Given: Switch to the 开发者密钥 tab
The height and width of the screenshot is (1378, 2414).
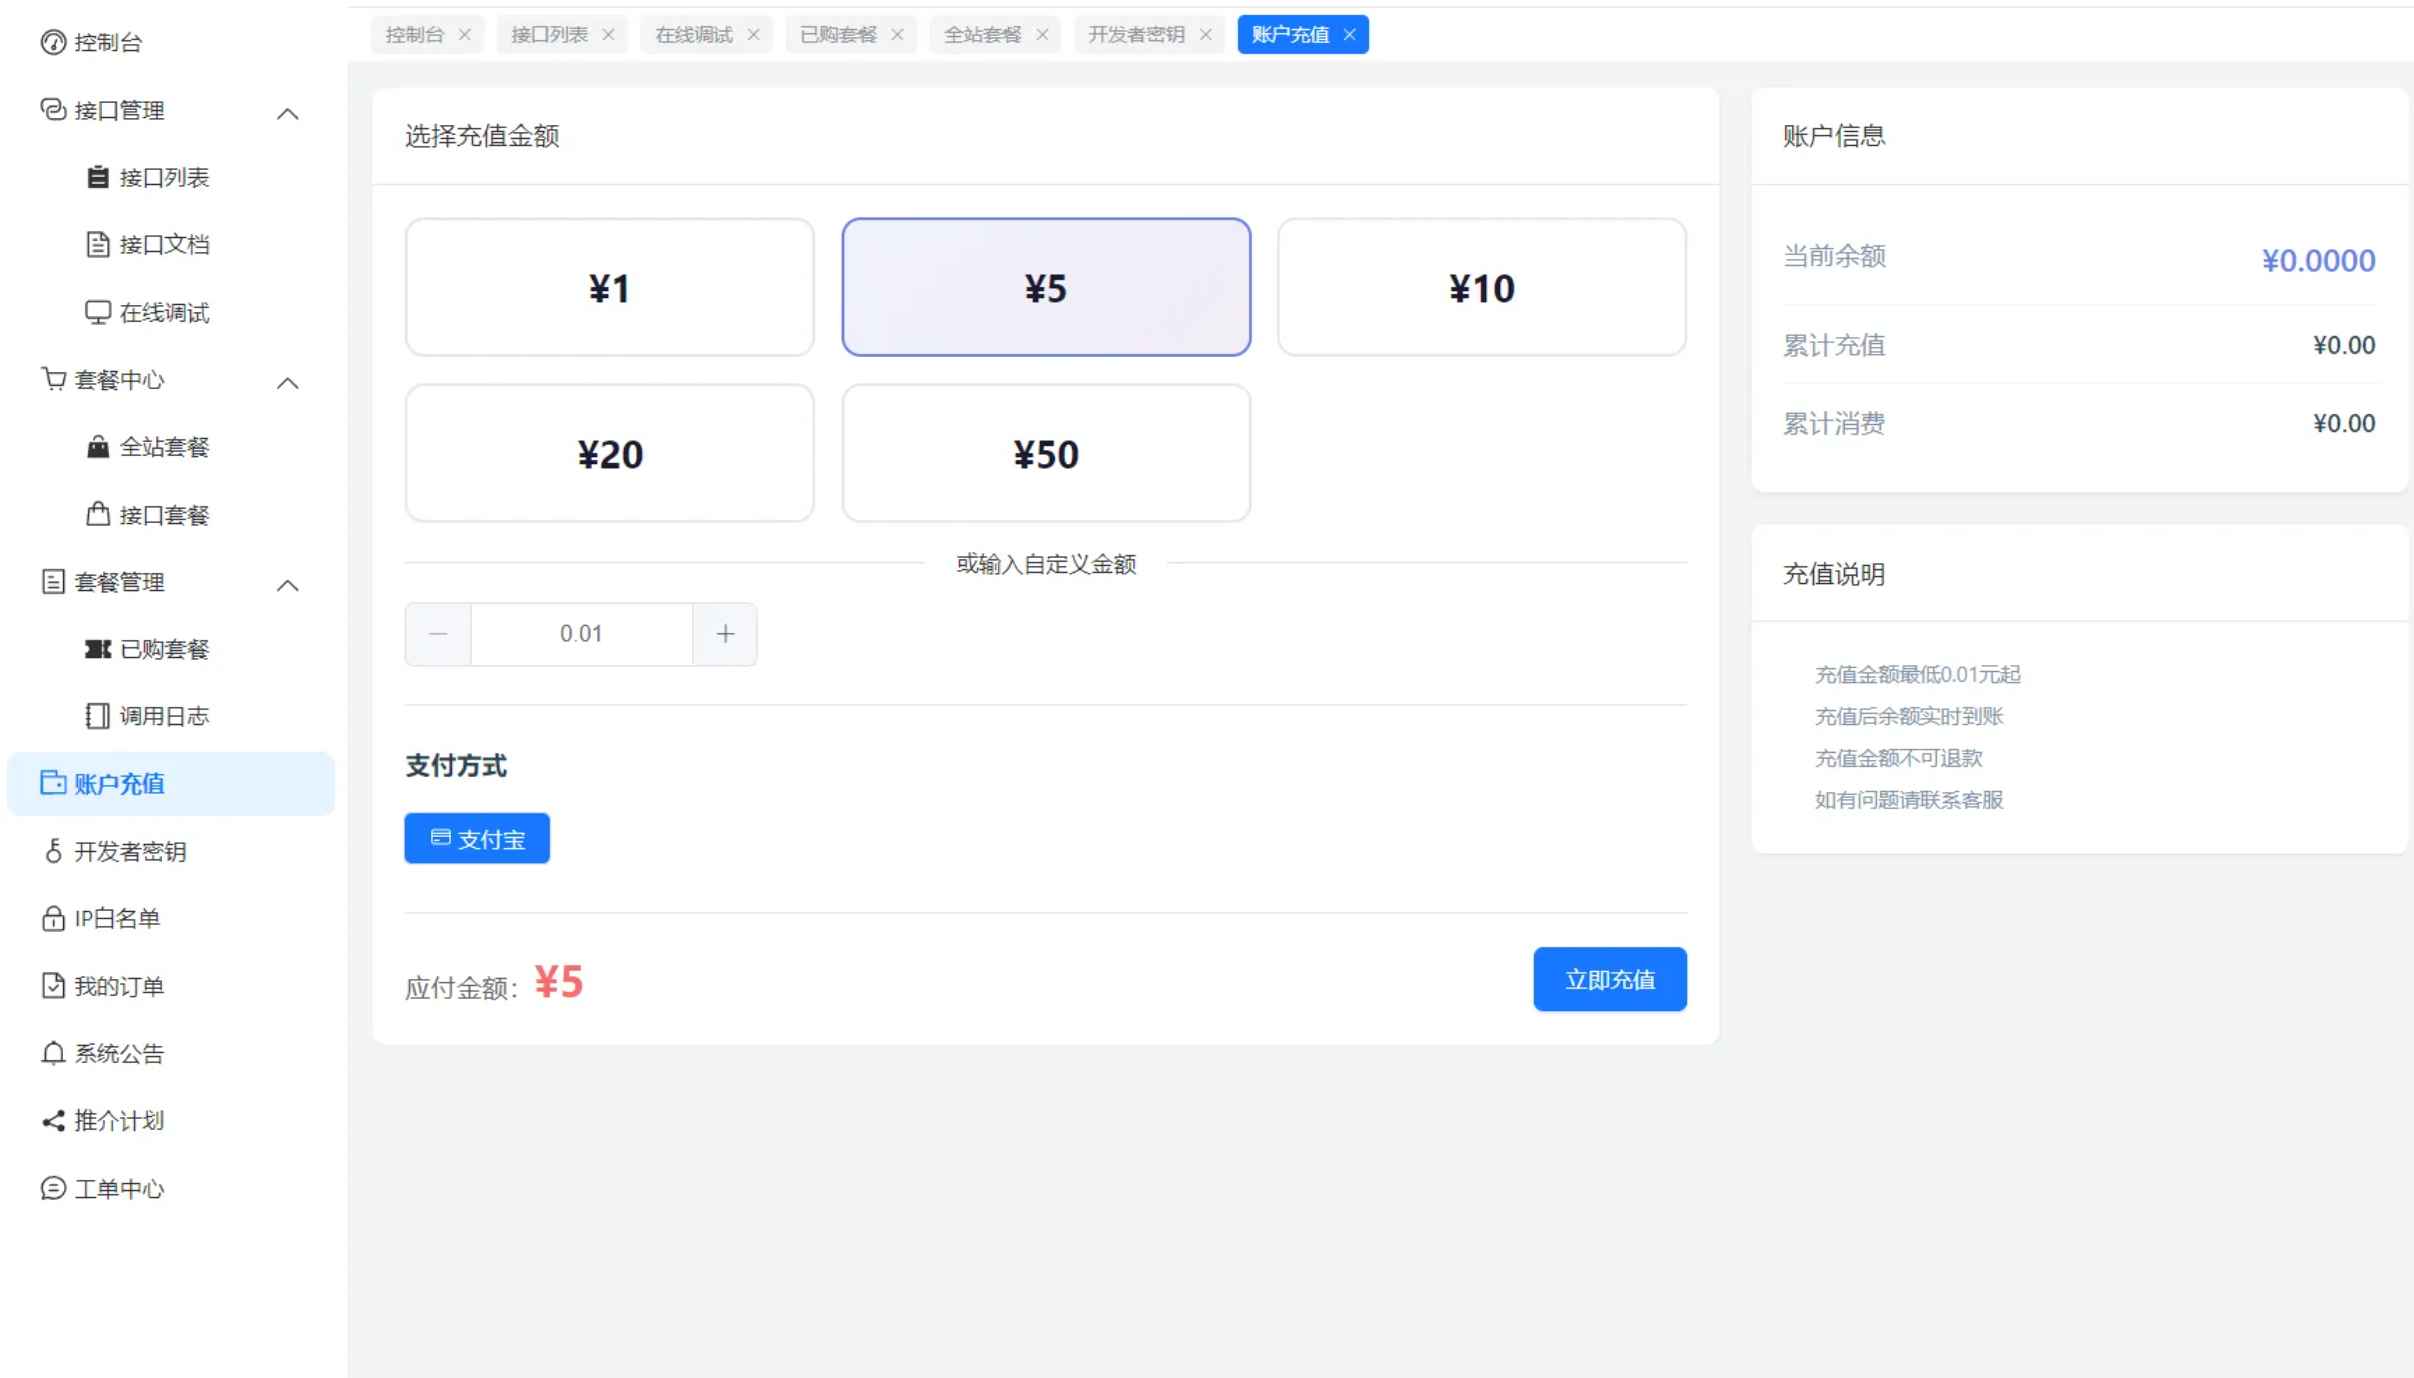Looking at the screenshot, I should pos(1136,35).
